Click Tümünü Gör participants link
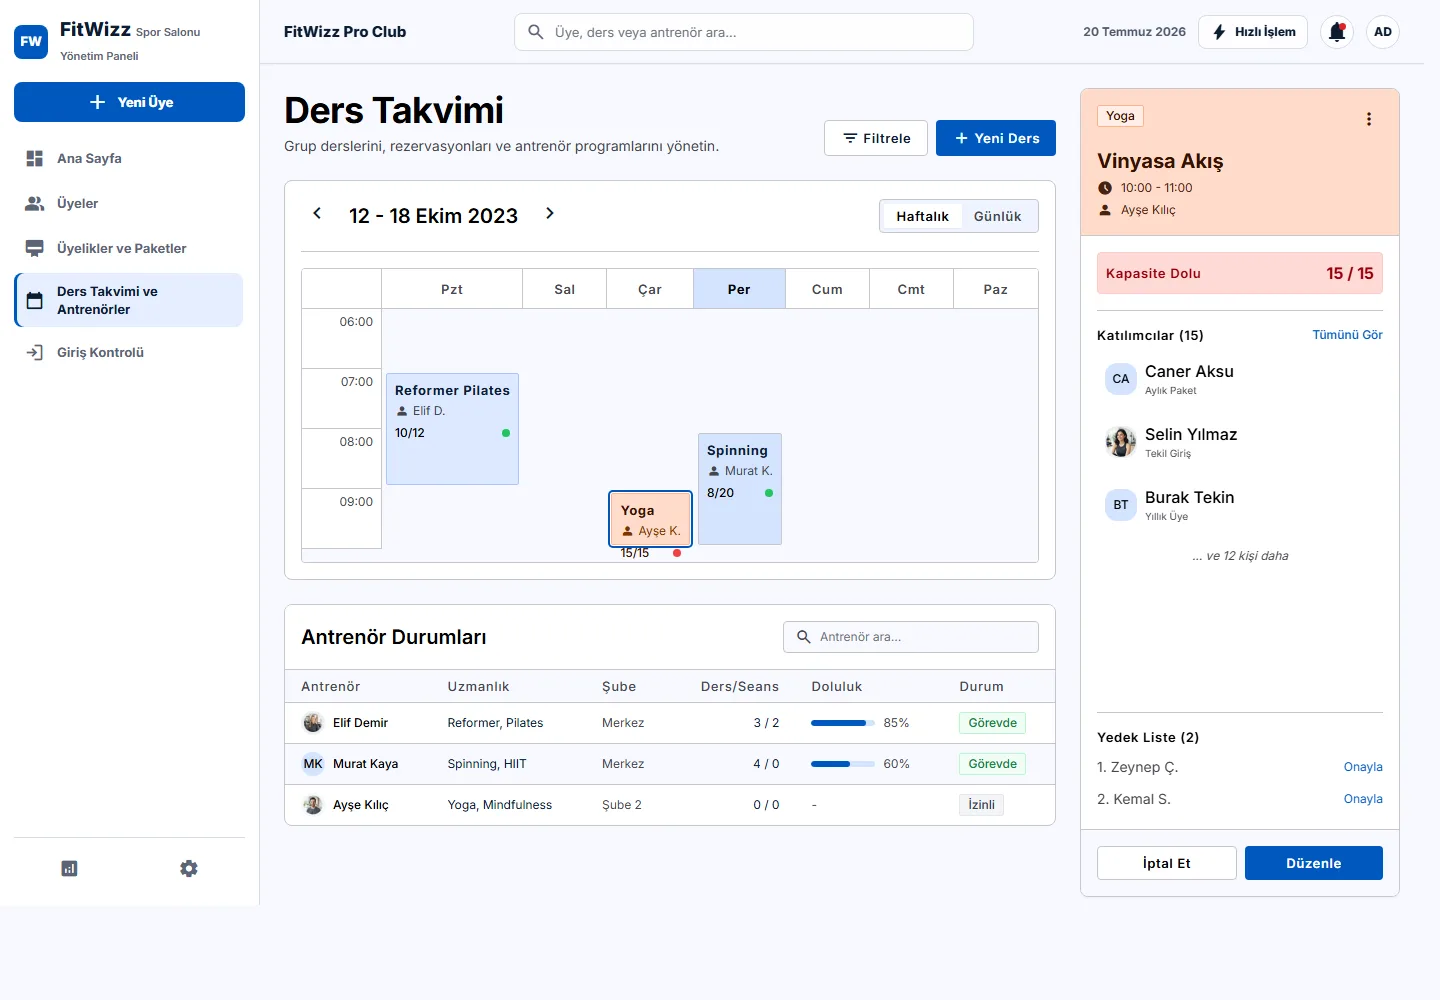 [1347, 335]
